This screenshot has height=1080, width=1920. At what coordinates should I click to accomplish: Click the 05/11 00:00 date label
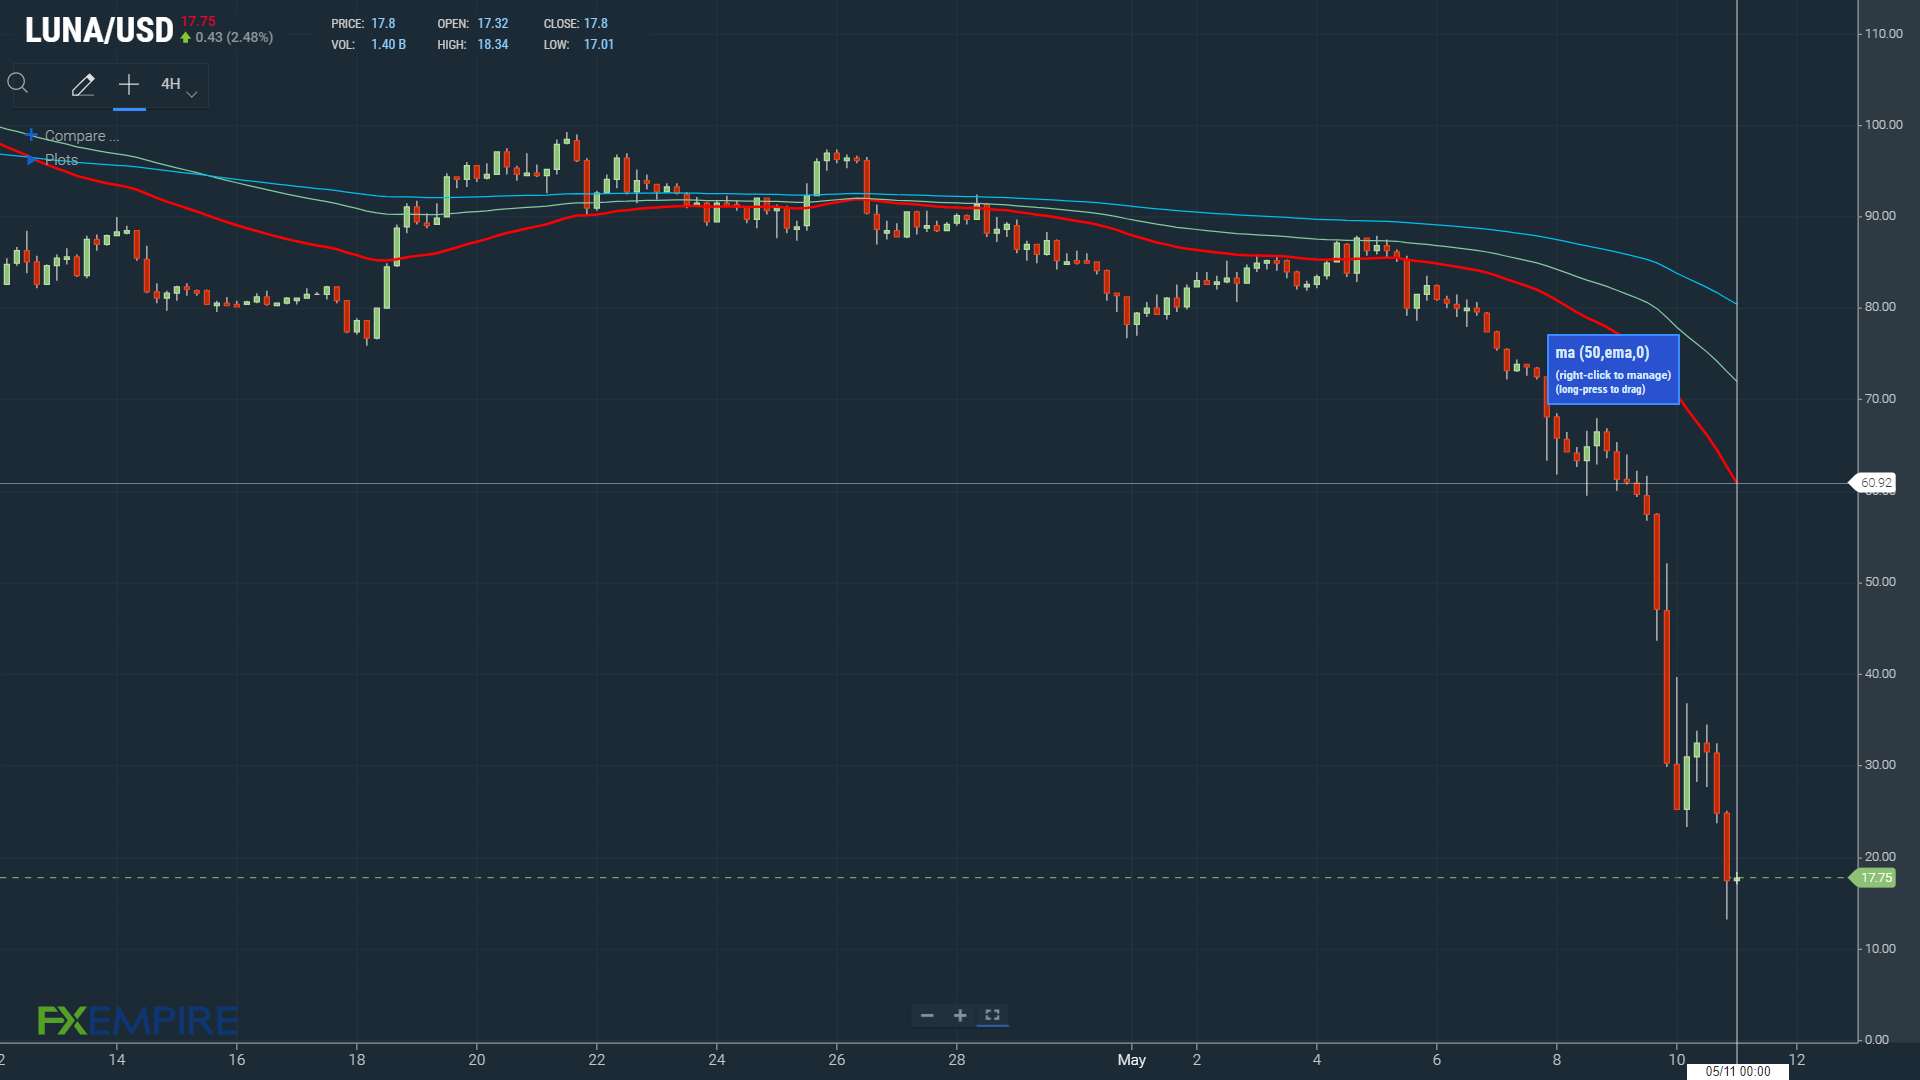click(x=1738, y=1071)
